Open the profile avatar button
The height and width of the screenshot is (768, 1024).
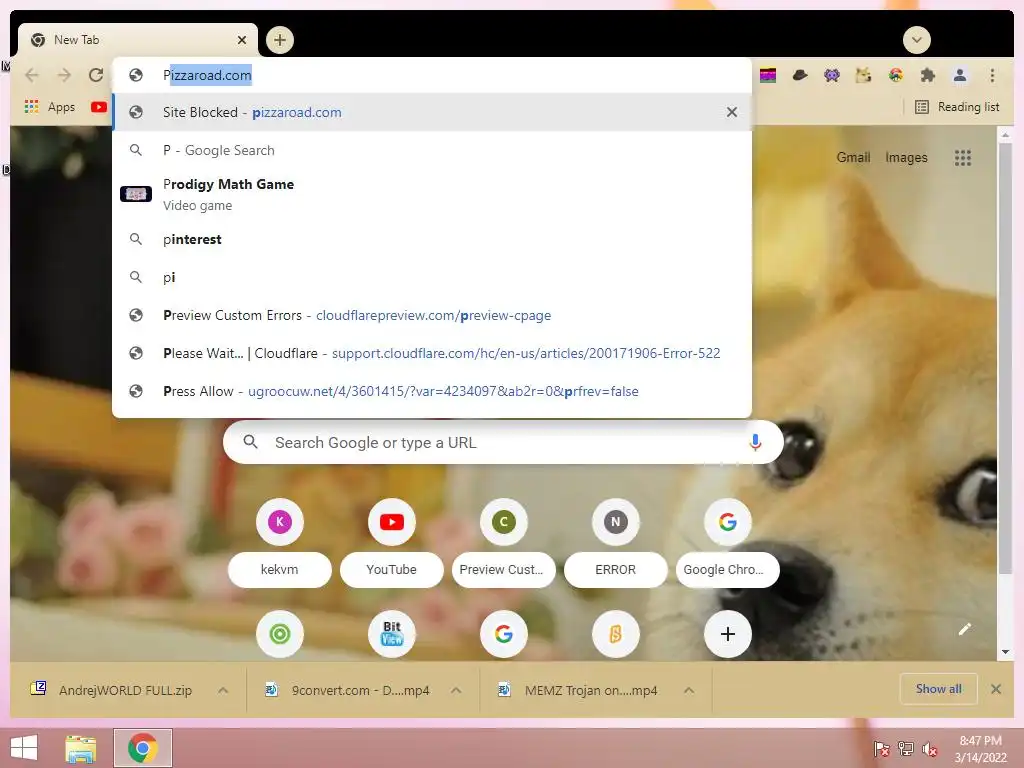pos(959,76)
